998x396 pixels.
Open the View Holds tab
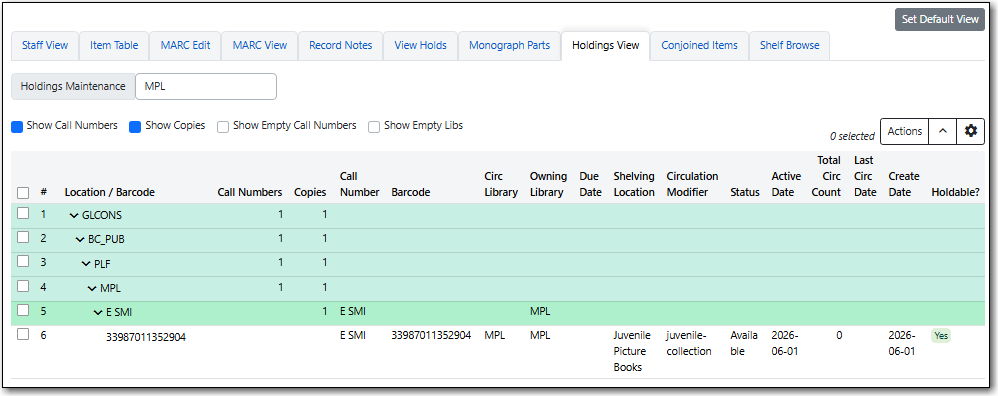coord(421,46)
